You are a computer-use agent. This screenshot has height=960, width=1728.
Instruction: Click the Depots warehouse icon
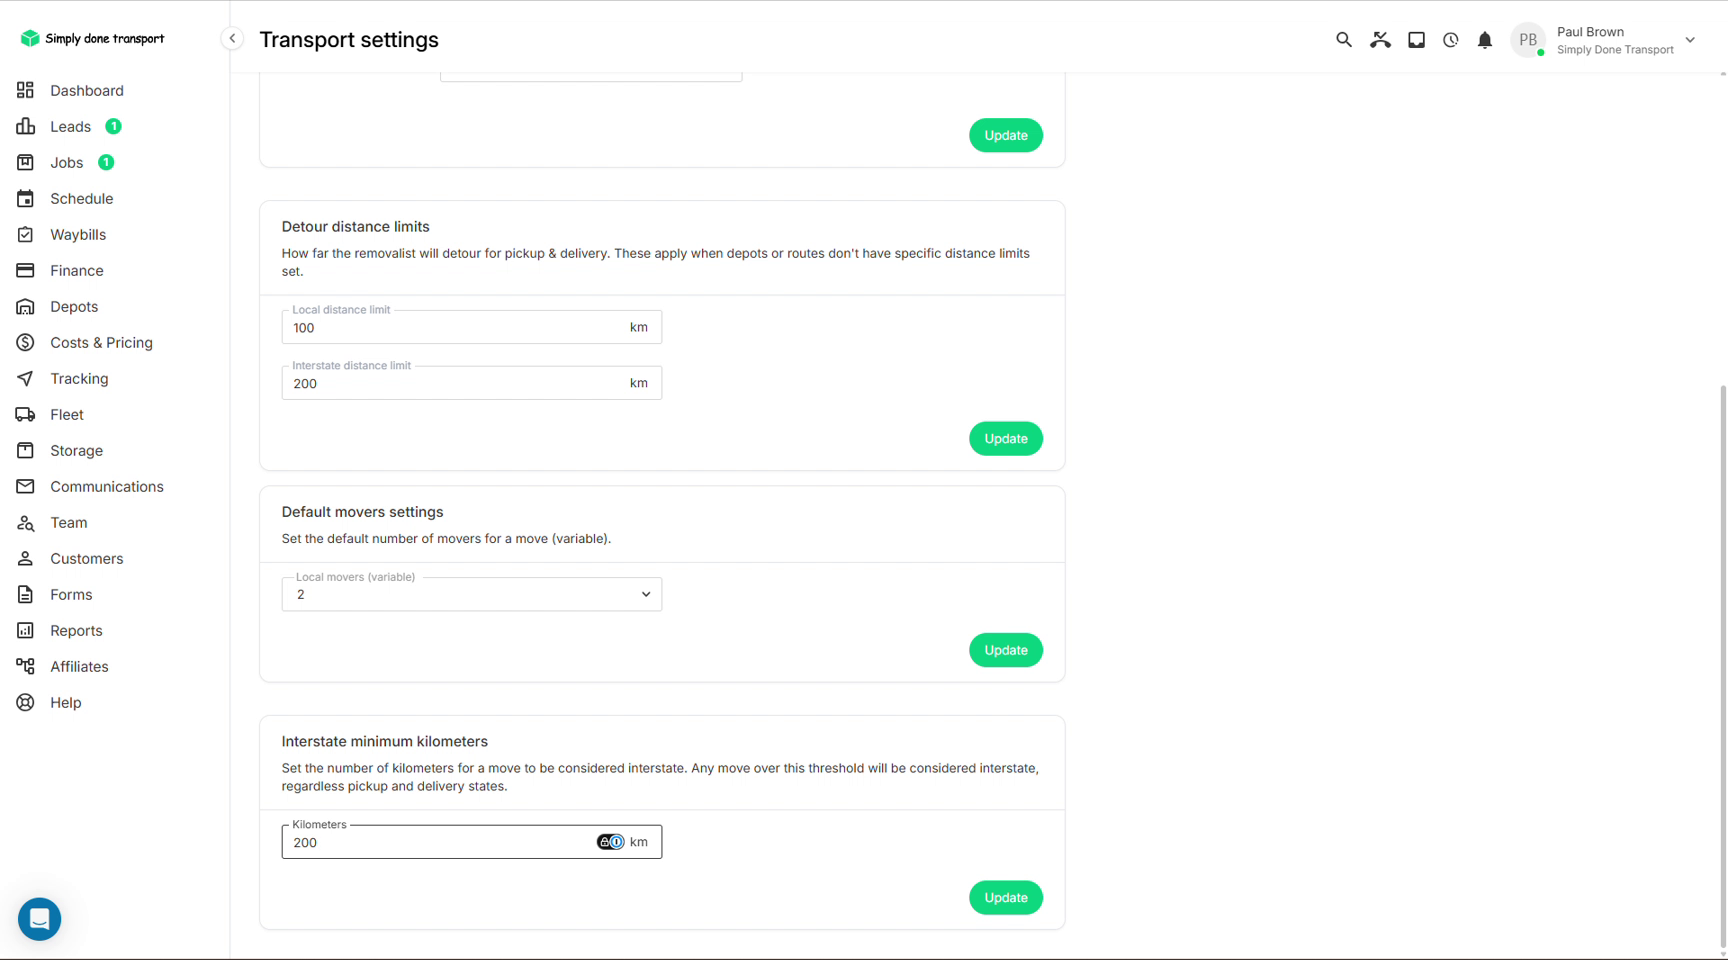[25, 306]
